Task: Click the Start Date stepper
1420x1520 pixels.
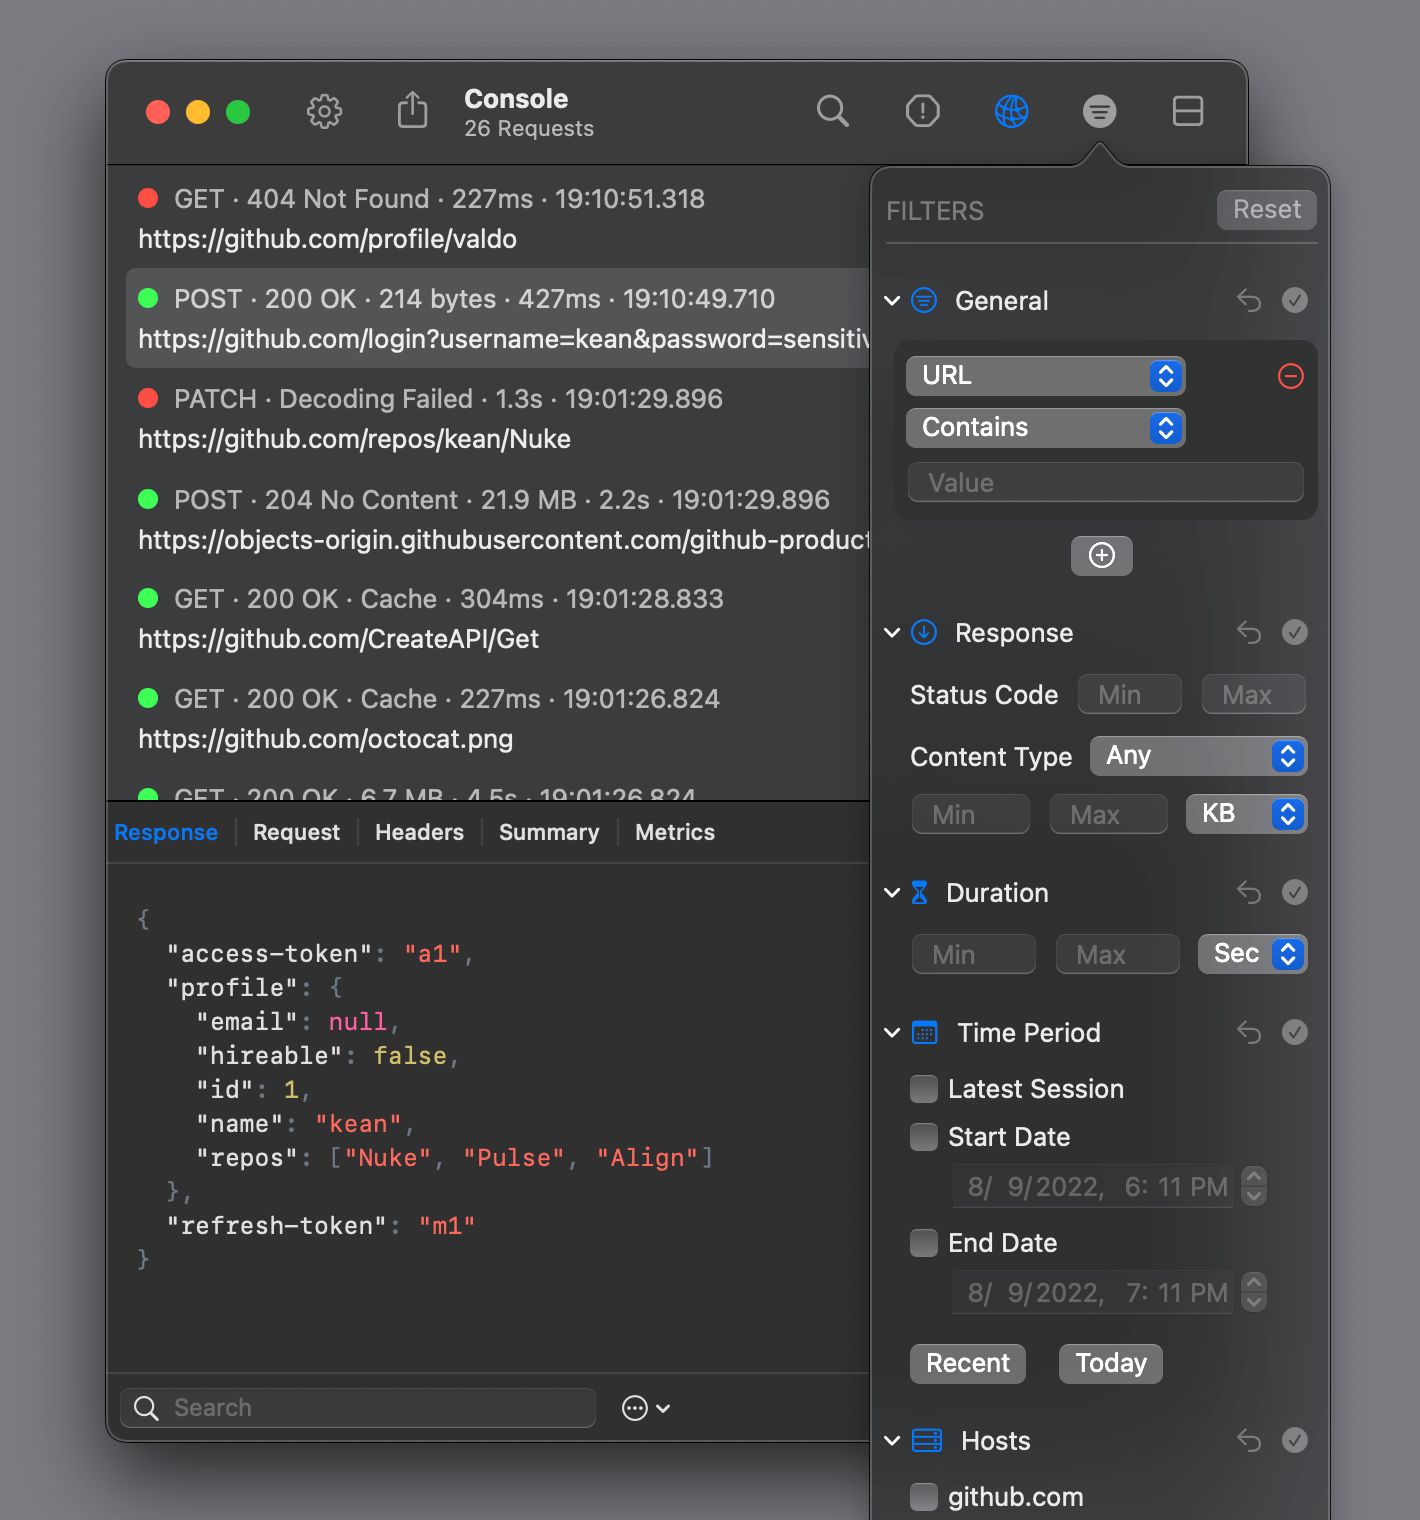Action: [1254, 1186]
